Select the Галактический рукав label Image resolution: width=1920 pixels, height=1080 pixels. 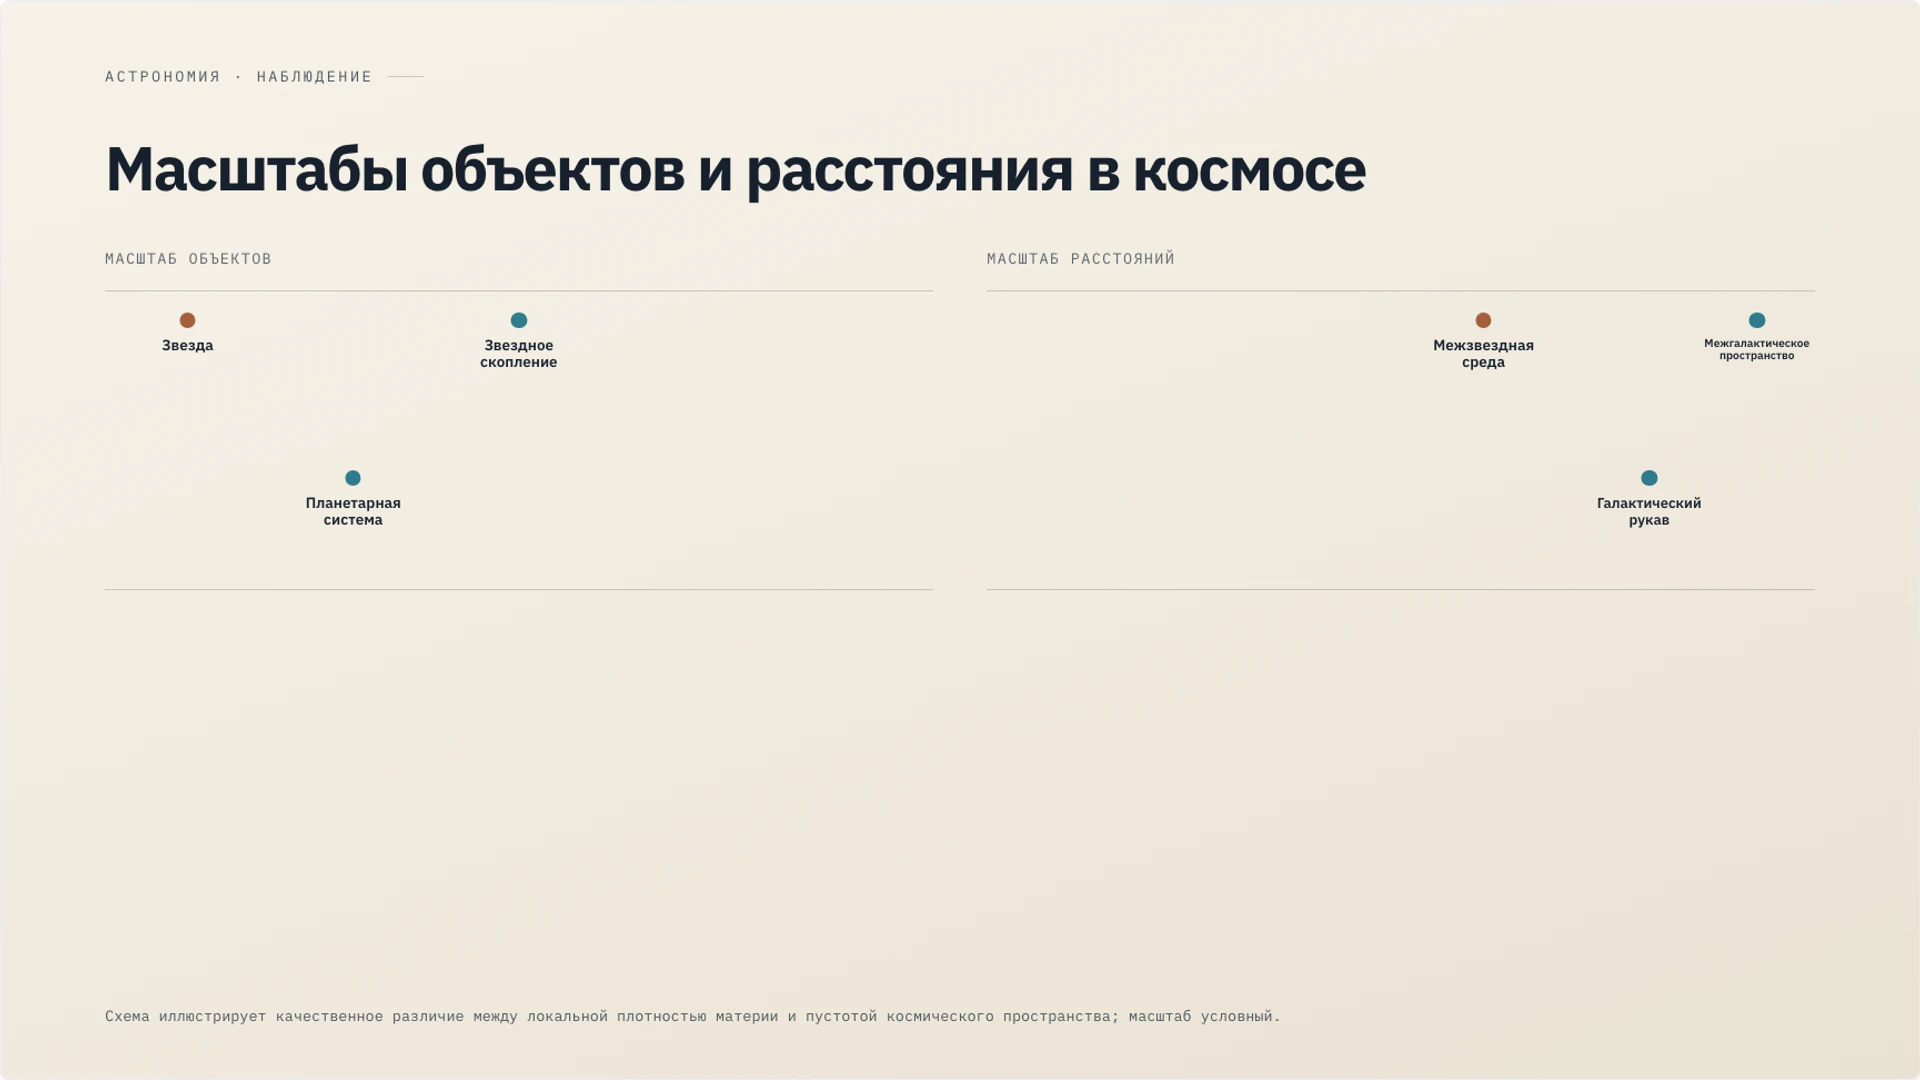pyautogui.click(x=1649, y=511)
